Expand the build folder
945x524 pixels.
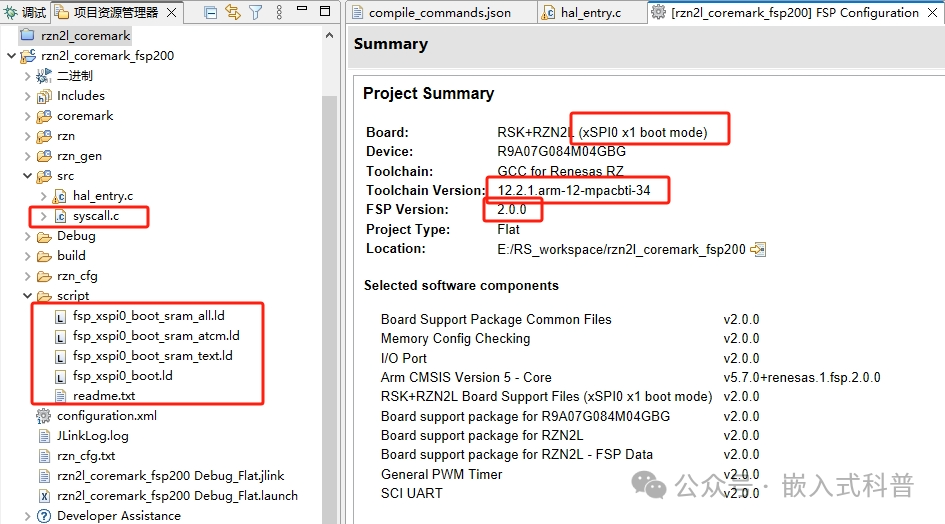(27, 256)
